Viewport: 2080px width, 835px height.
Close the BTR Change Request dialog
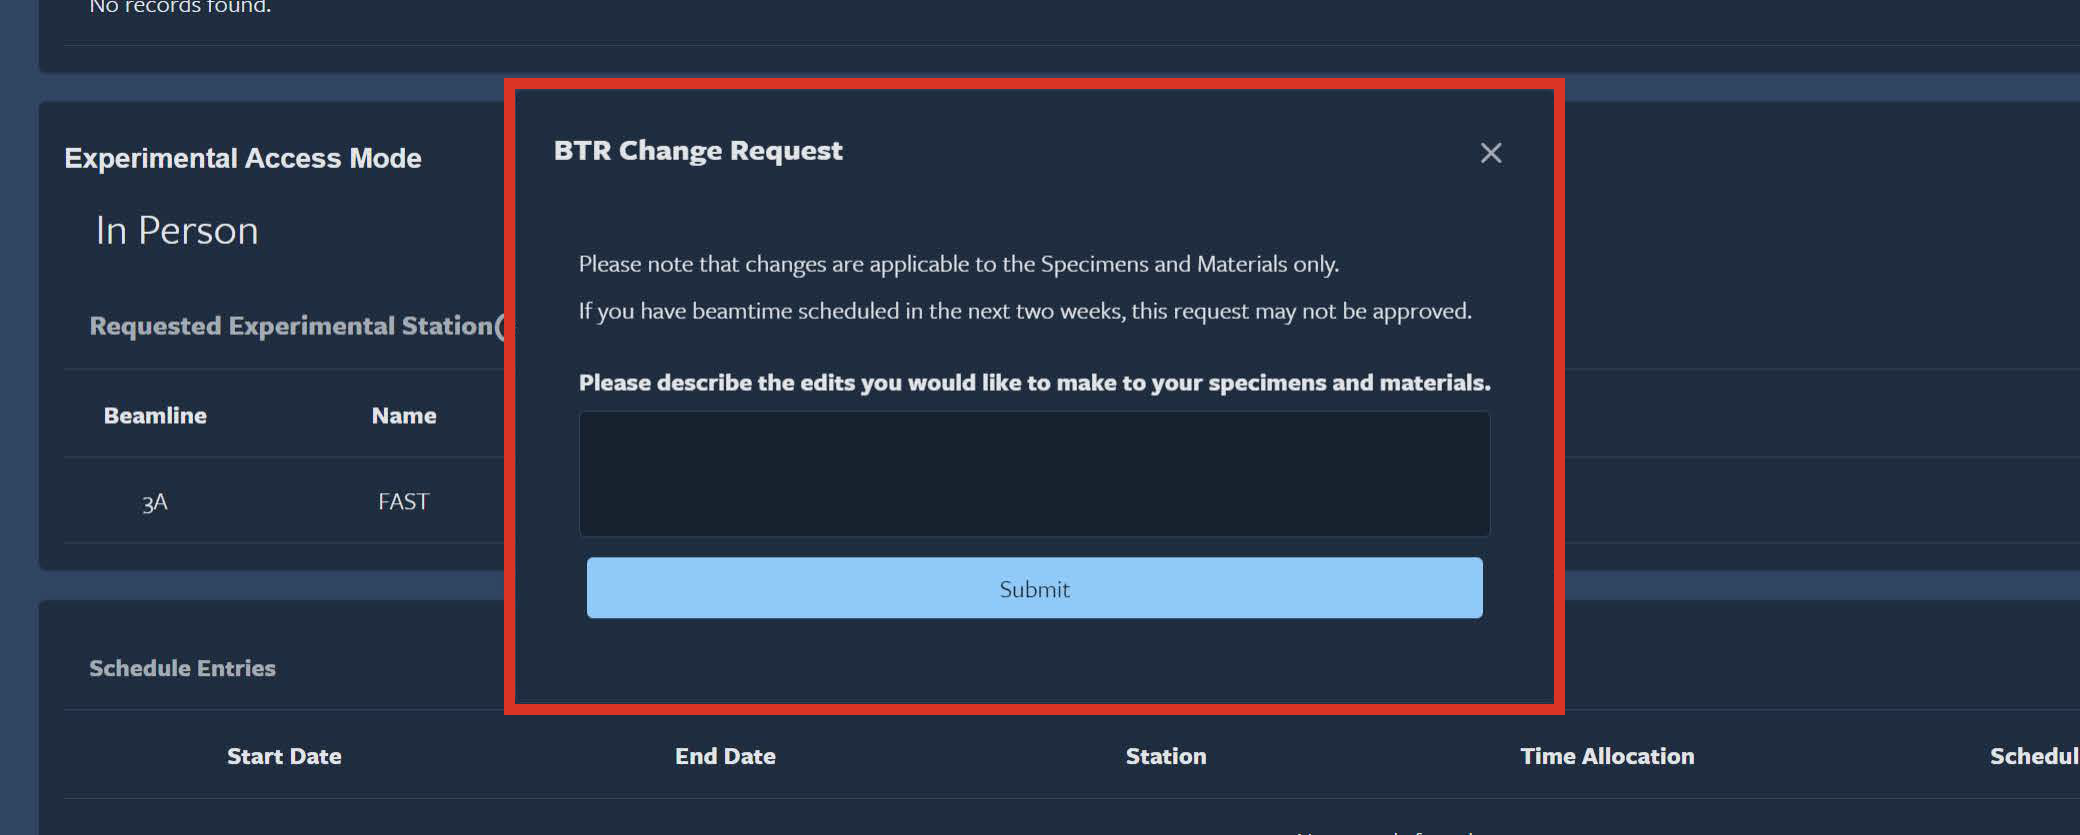1491,152
